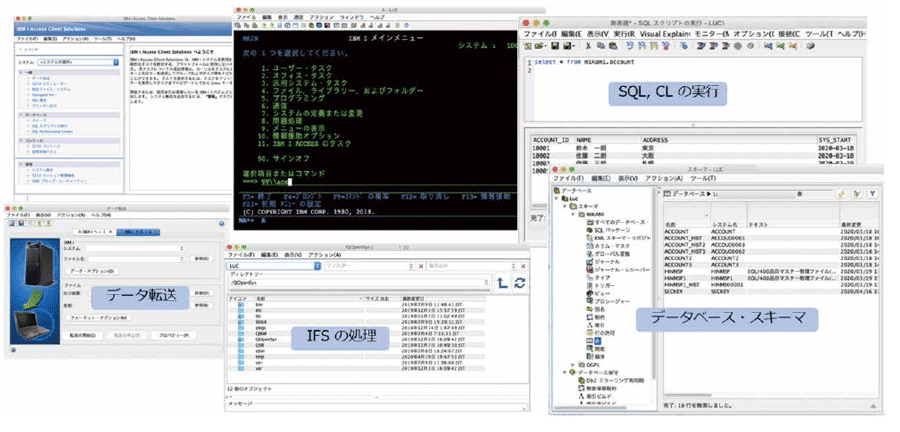Screen dimensions: 900x432
Task: Select Db2 ミラーリング item in Schema tree
Action: (x=611, y=380)
